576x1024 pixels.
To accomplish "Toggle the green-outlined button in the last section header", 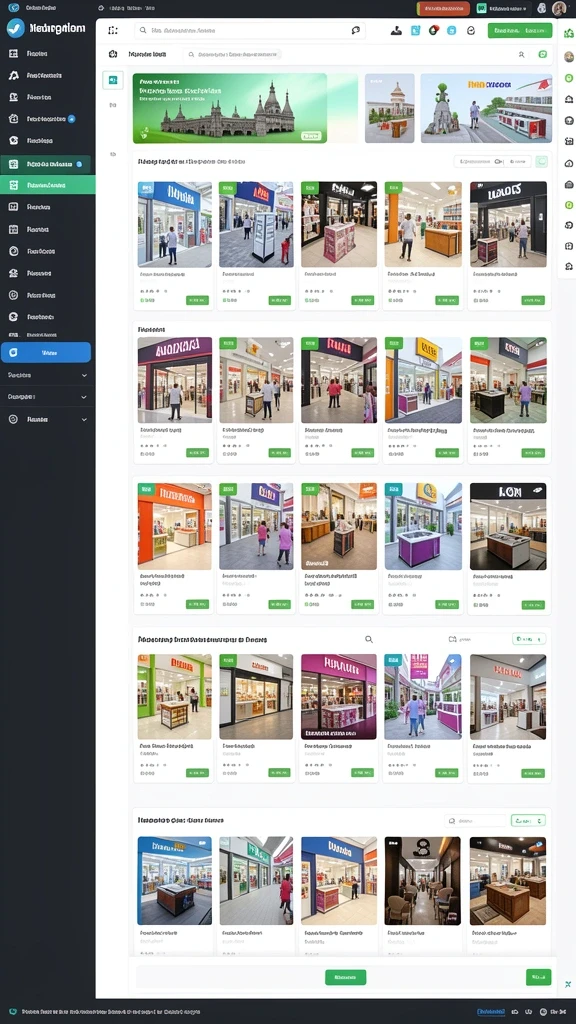I will [528, 820].
